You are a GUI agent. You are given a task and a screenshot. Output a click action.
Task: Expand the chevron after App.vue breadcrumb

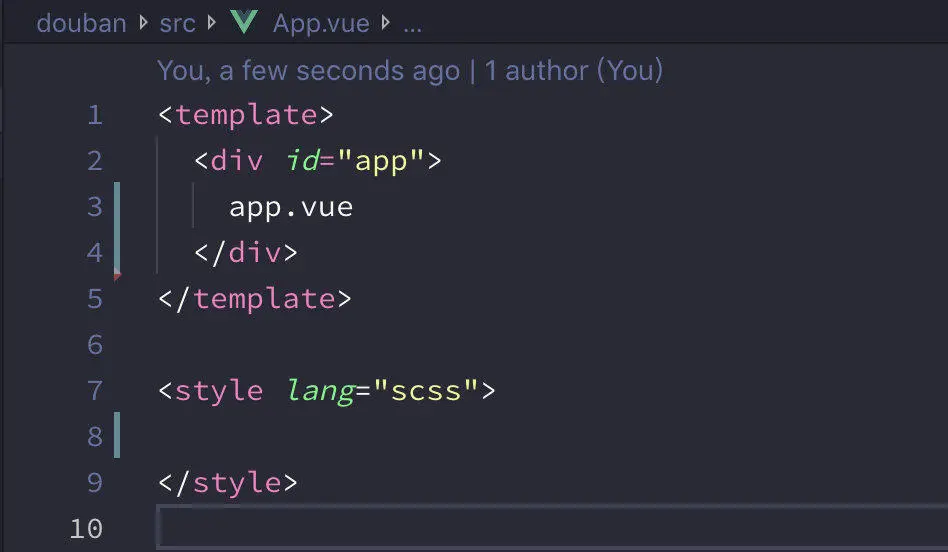tap(386, 23)
